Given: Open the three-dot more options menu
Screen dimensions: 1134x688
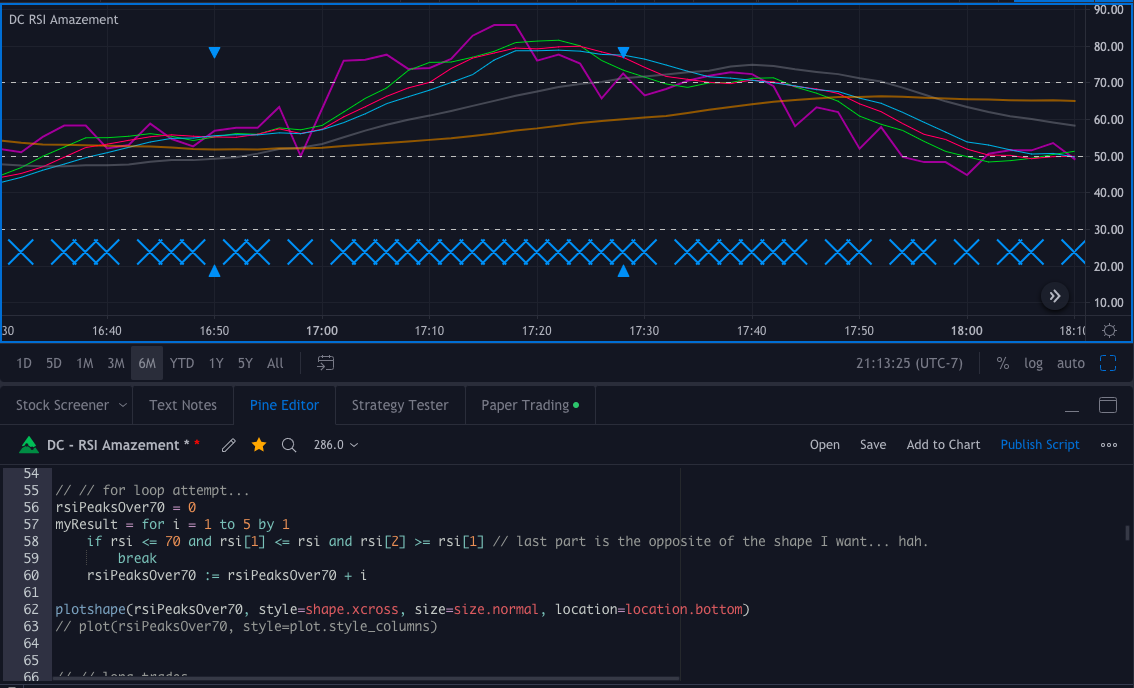Looking at the screenshot, I should coord(1109,445).
